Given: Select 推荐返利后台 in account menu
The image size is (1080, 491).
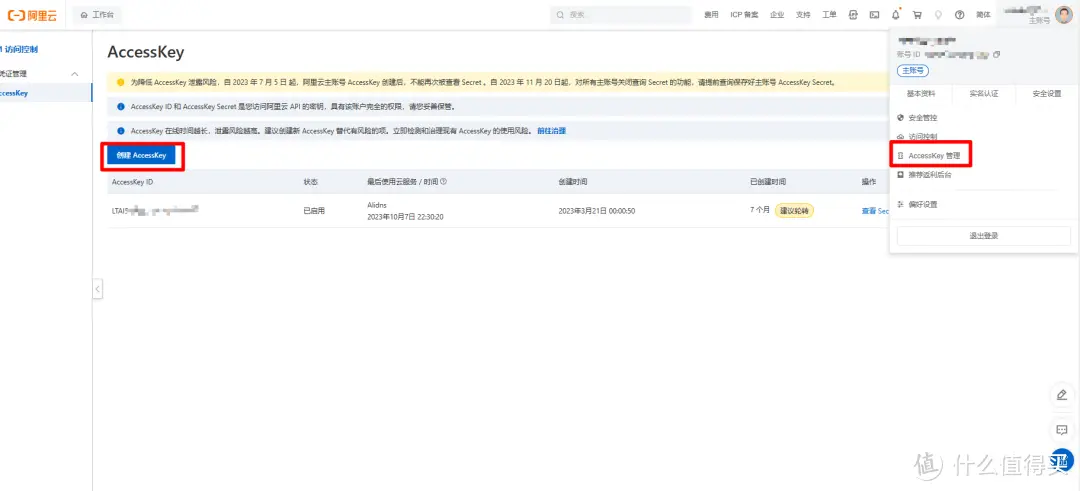Looking at the screenshot, I should [x=930, y=175].
